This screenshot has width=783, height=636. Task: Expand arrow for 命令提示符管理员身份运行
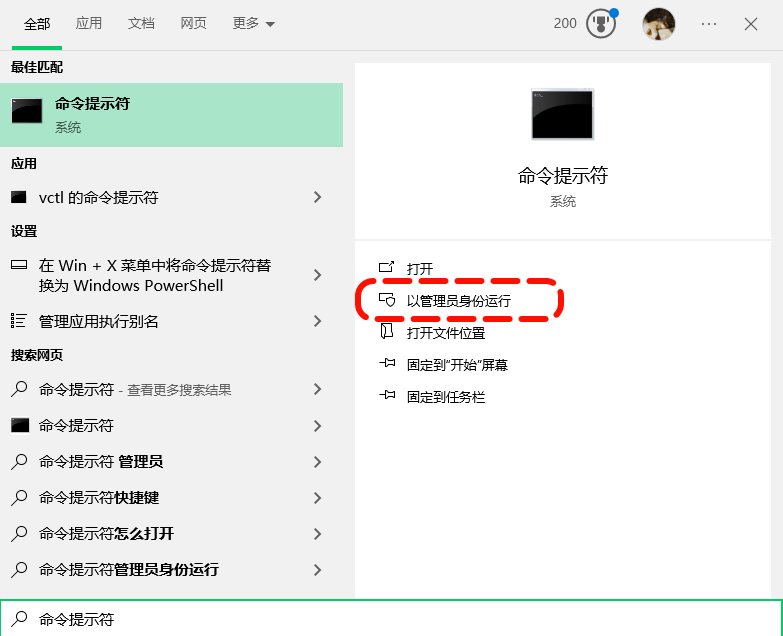pos(317,570)
